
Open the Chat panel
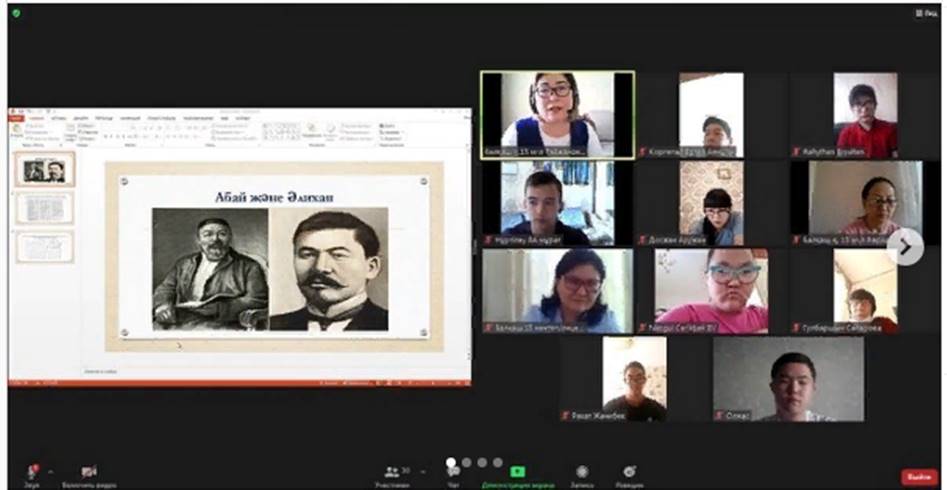(453, 471)
